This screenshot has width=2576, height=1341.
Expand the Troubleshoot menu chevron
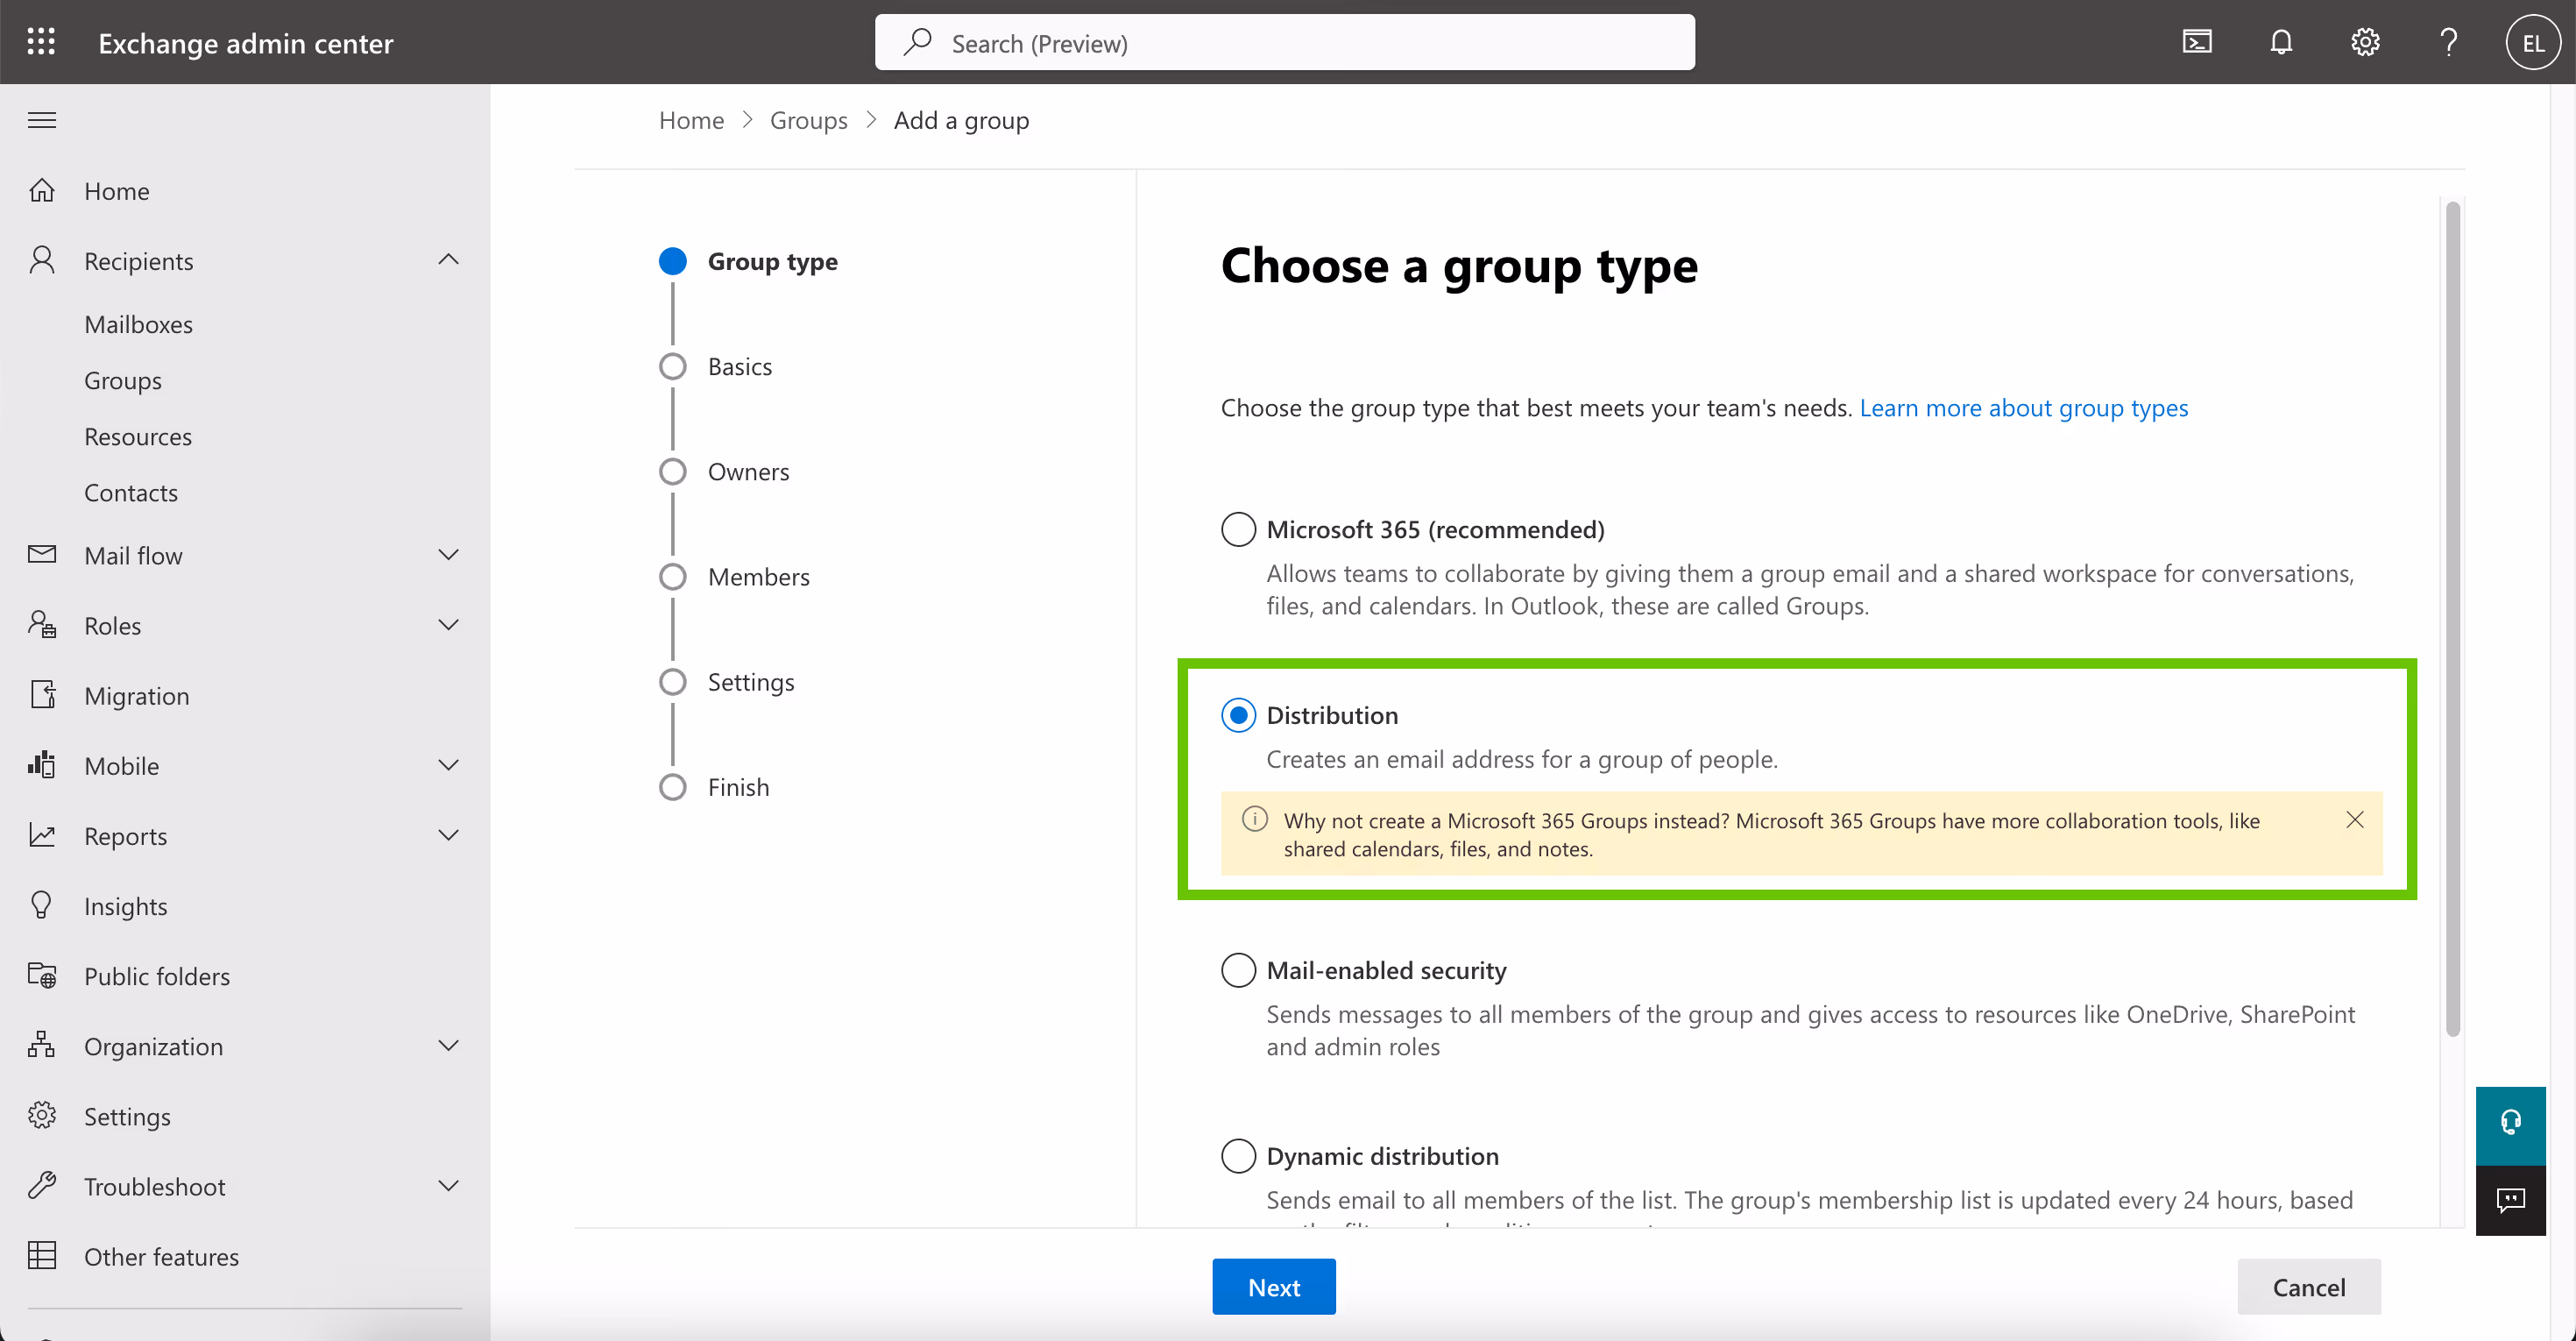pyautogui.click(x=448, y=1186)
